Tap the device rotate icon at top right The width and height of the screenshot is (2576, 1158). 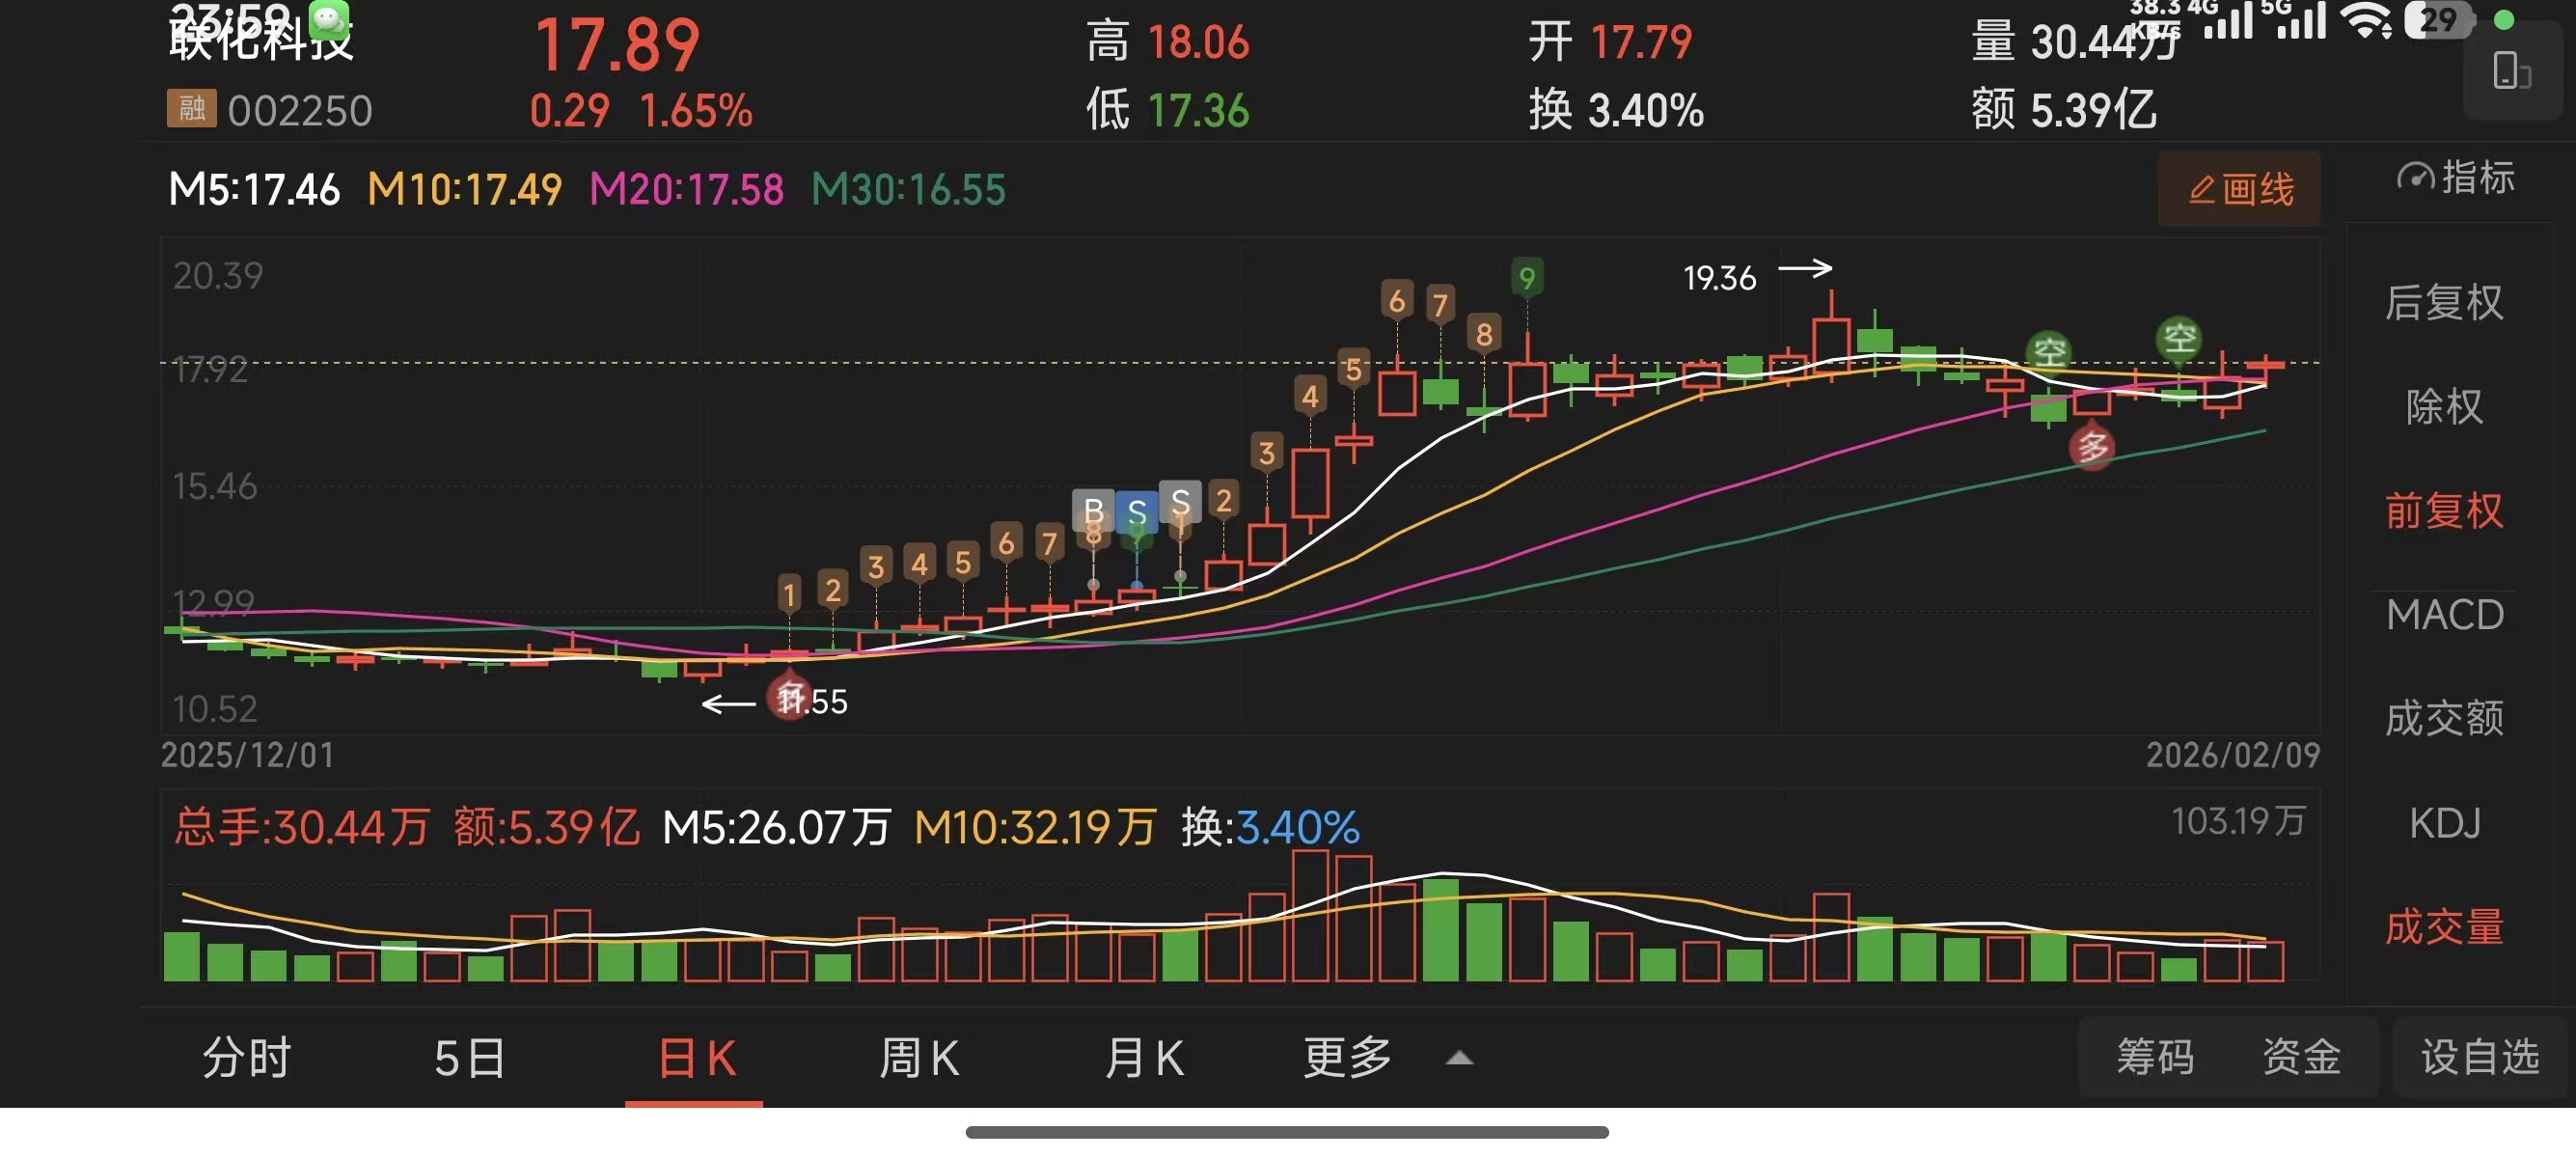[x=2510, y=72]
